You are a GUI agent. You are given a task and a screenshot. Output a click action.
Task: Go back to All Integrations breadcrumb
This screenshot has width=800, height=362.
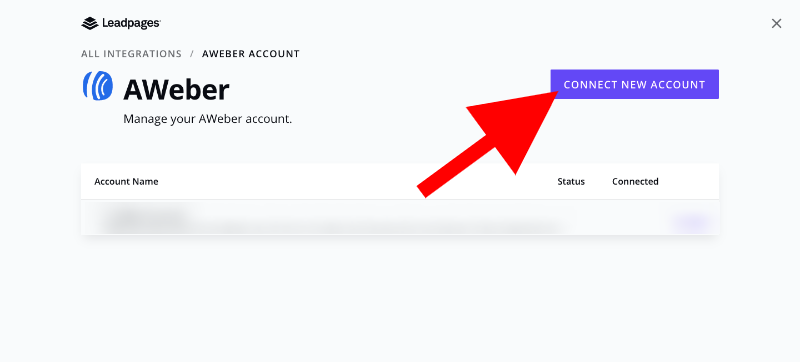point(131,54)
